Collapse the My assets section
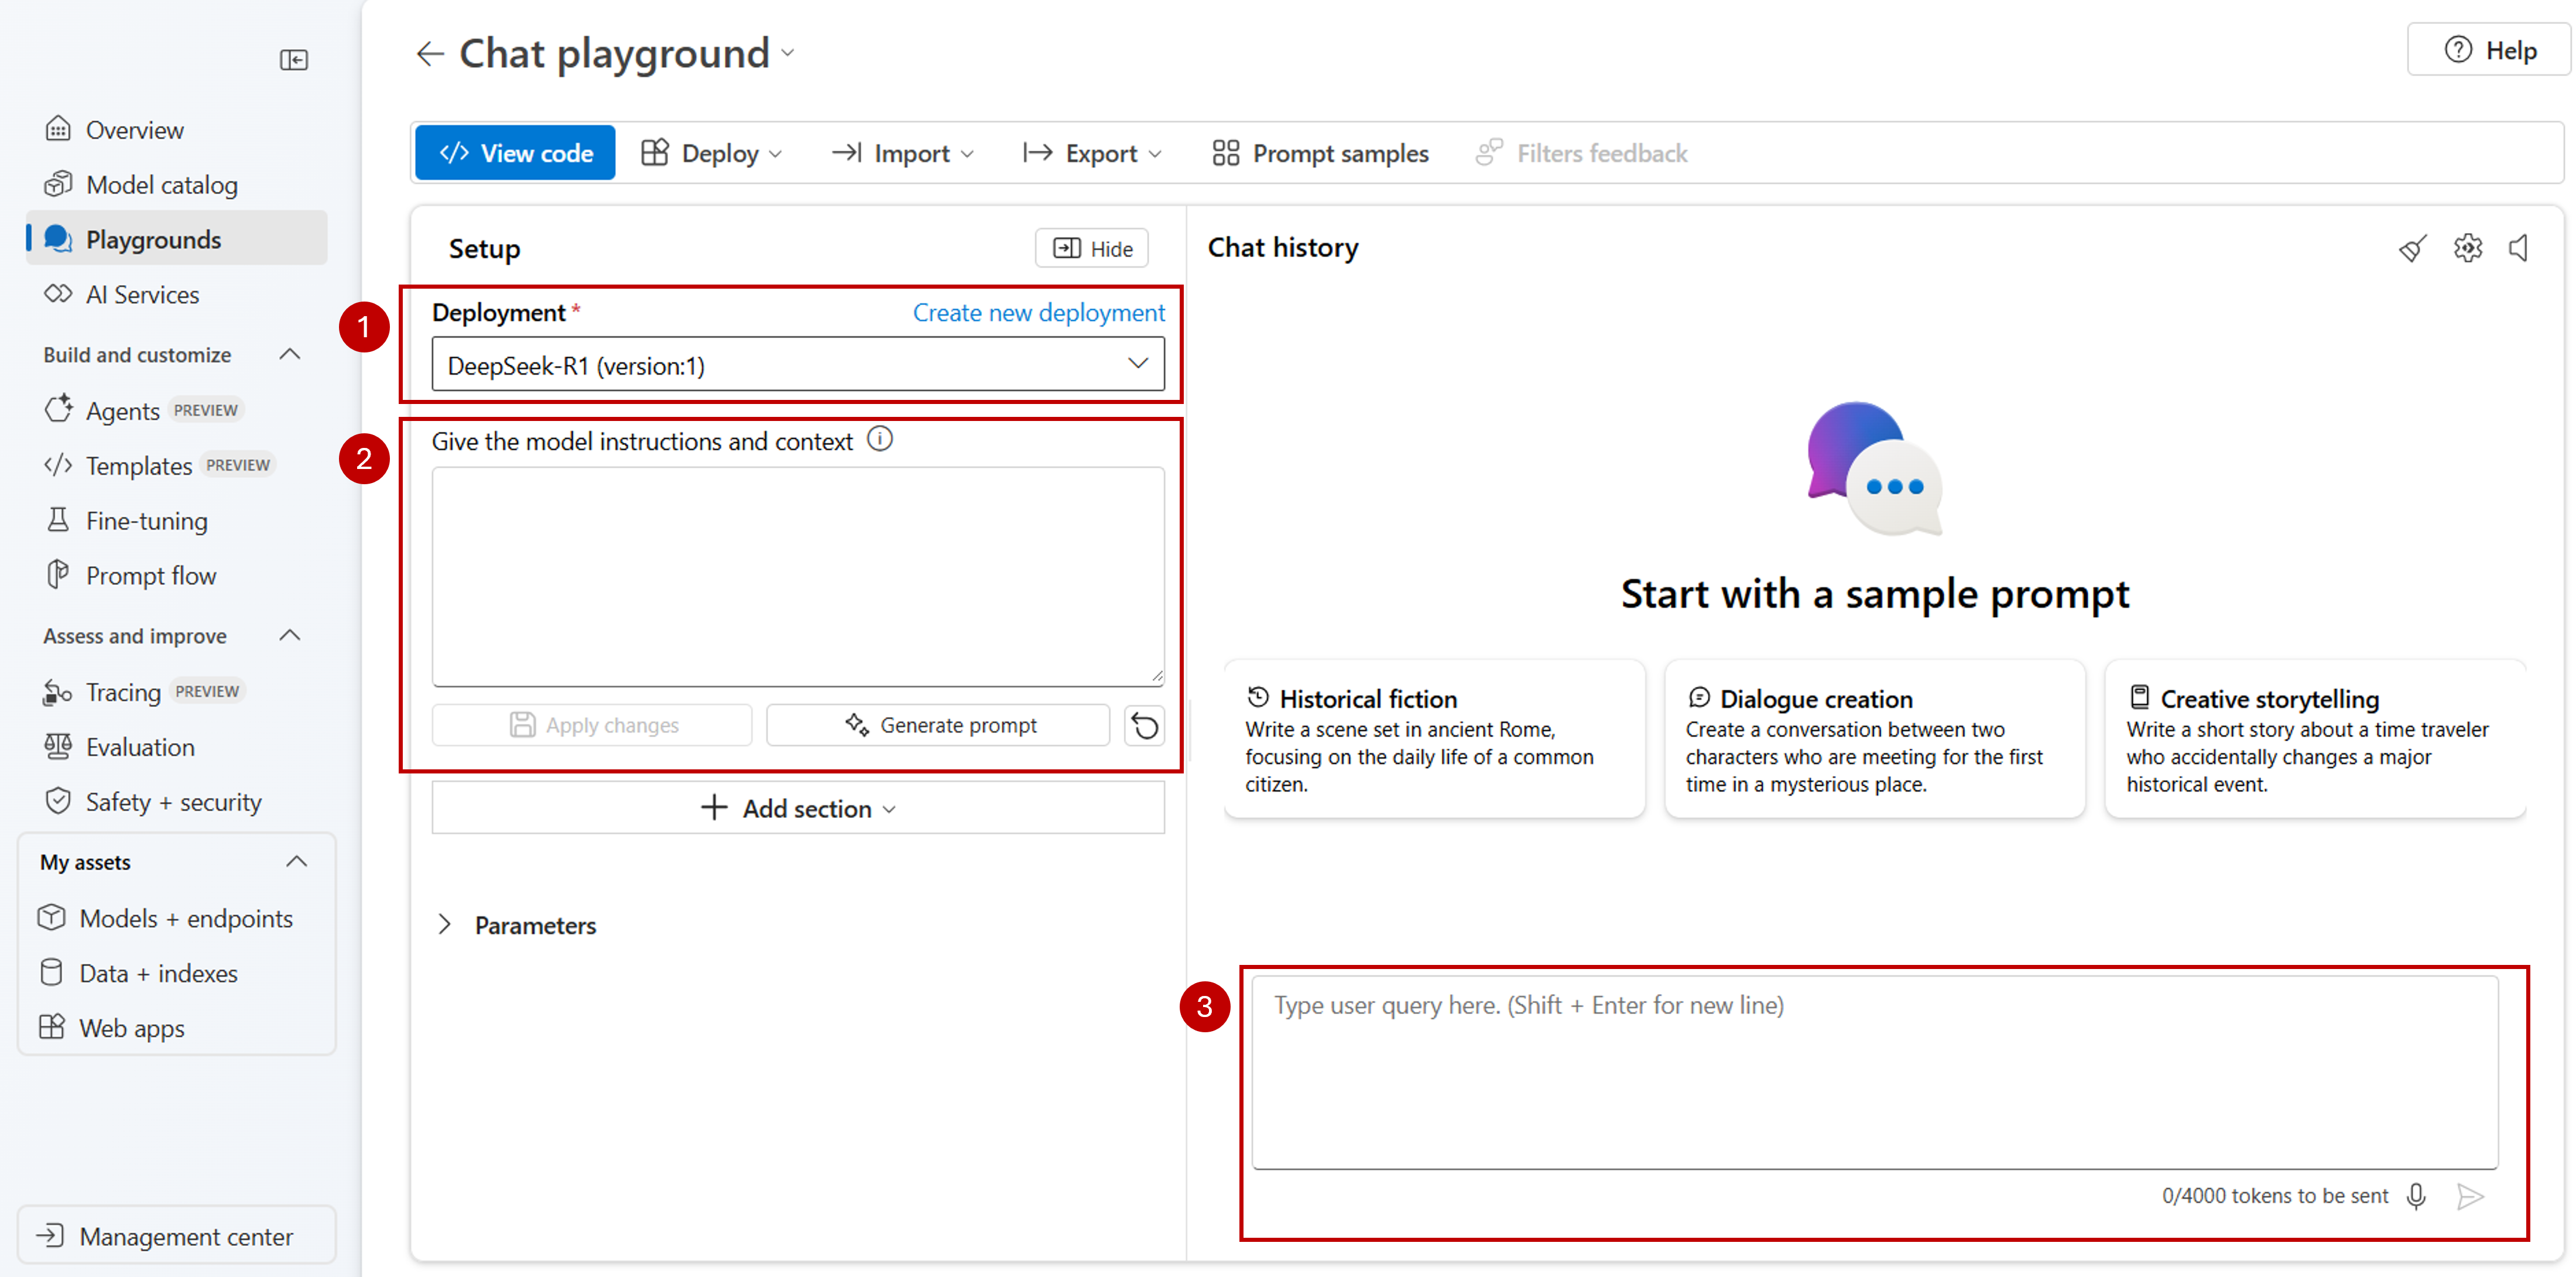Viewport: 2576px width, 1277px height. point(296,862)
